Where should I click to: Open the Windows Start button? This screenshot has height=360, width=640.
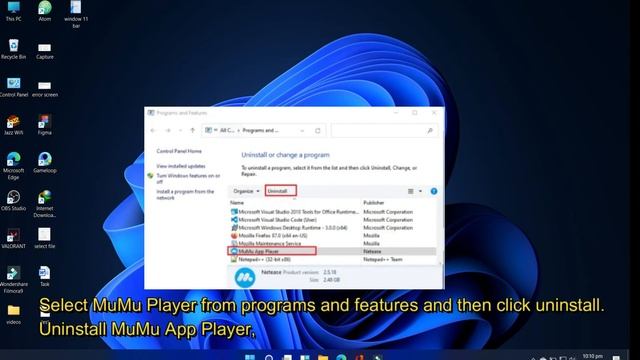250,358
